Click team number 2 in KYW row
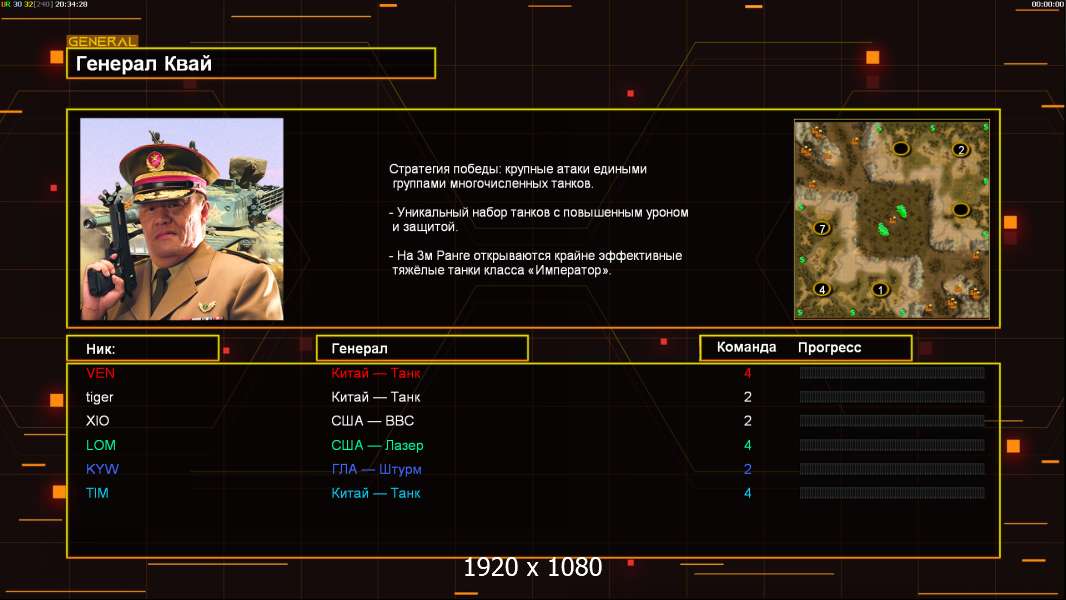The width and height of the screenshot is (1066, 600). (747, 469)
